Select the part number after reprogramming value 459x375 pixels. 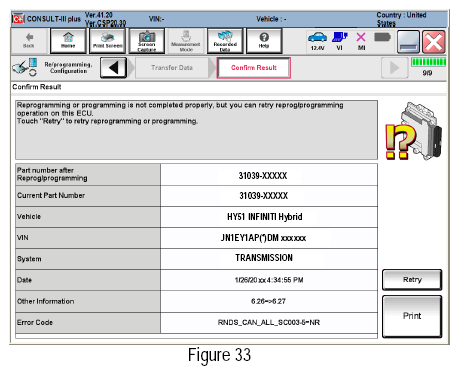[x=269, y=175]
